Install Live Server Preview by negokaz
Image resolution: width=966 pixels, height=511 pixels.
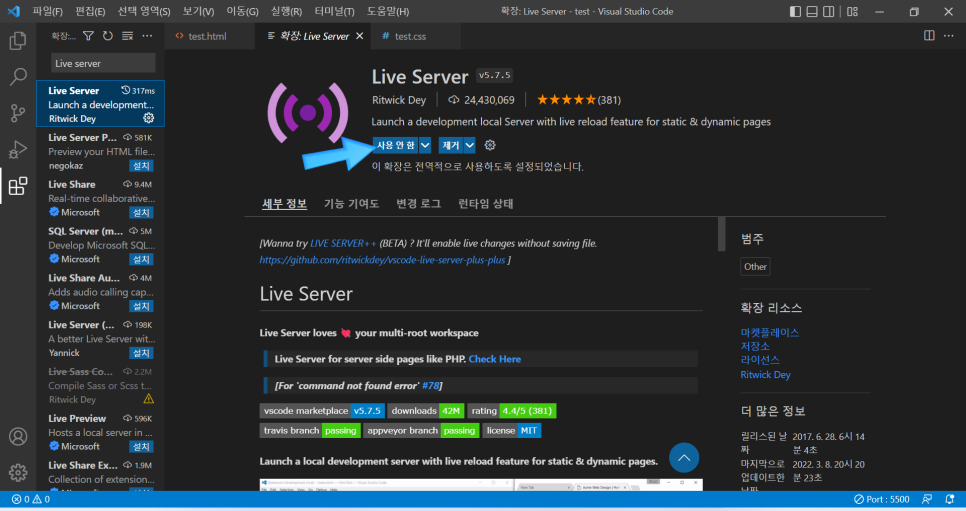(141, 166)
